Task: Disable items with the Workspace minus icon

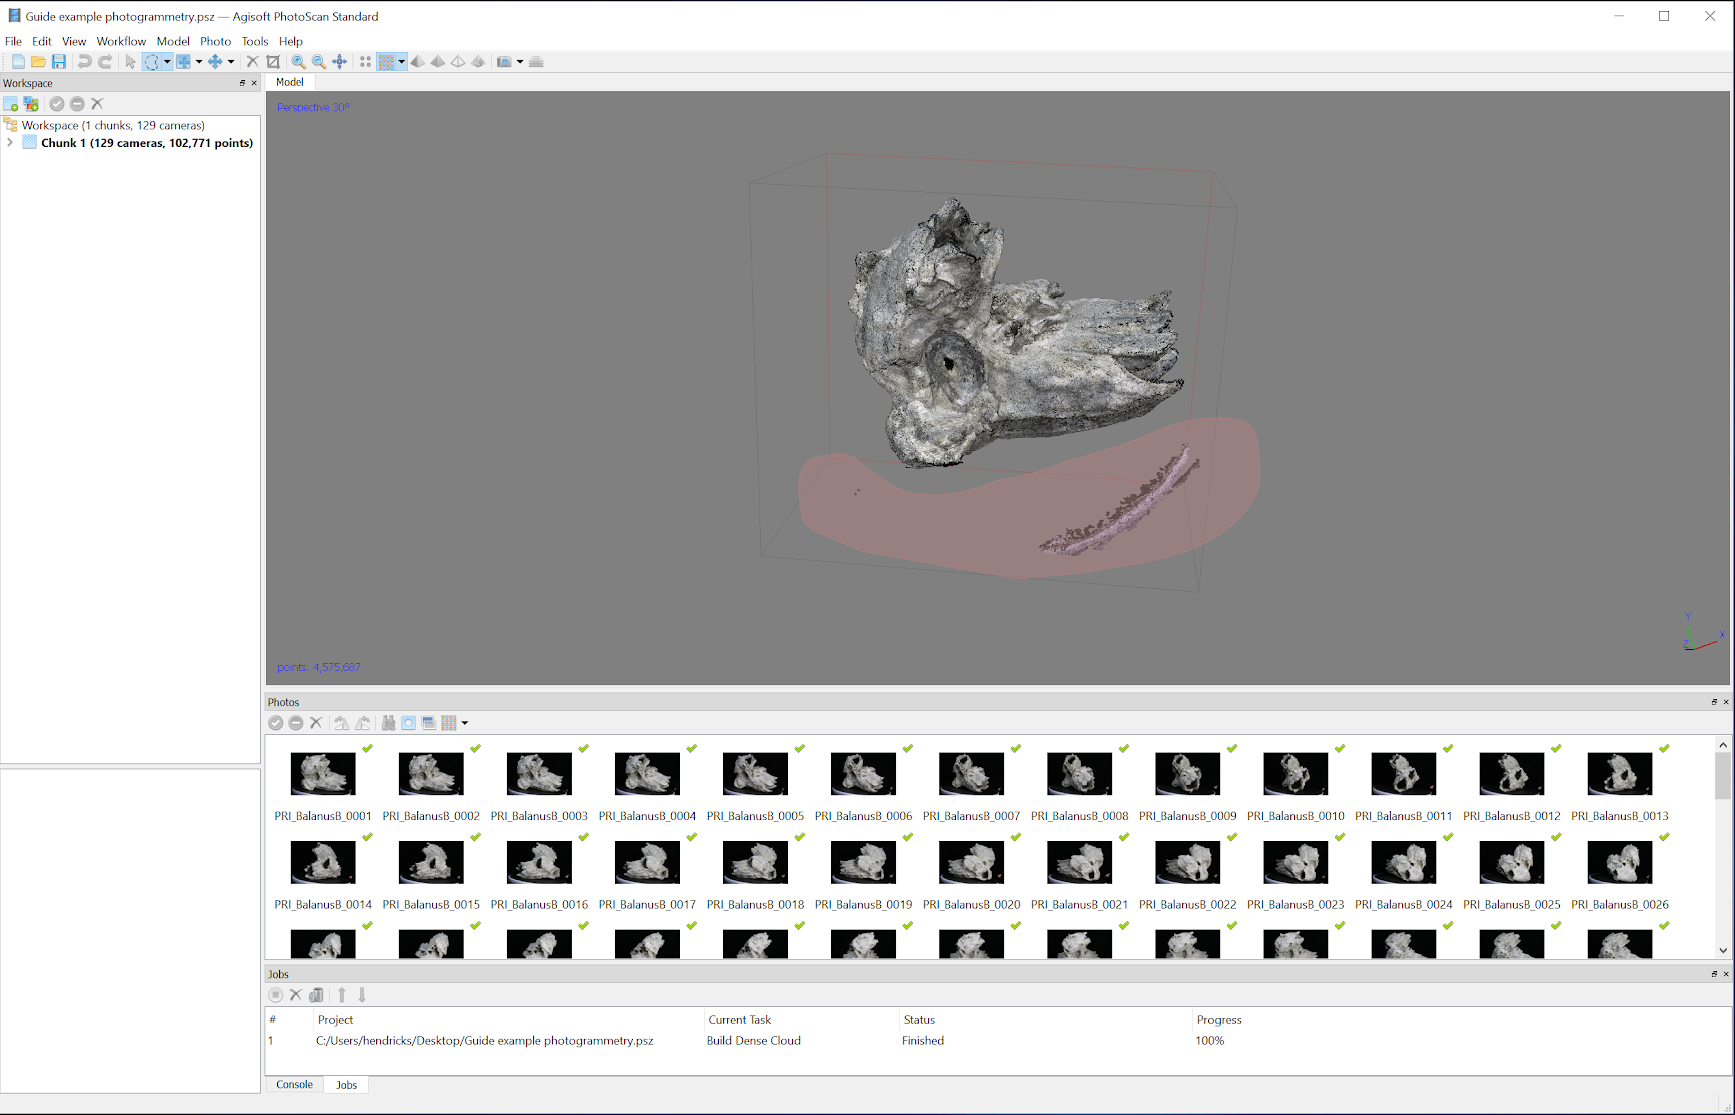Action: click(77, 104)
